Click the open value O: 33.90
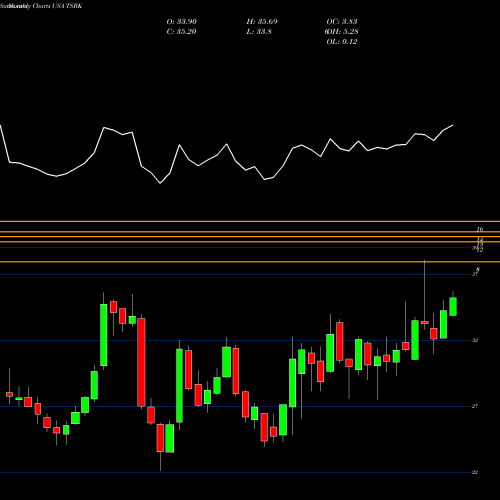The width and height of the screenshot is (500, 500). tap(182, 22)
